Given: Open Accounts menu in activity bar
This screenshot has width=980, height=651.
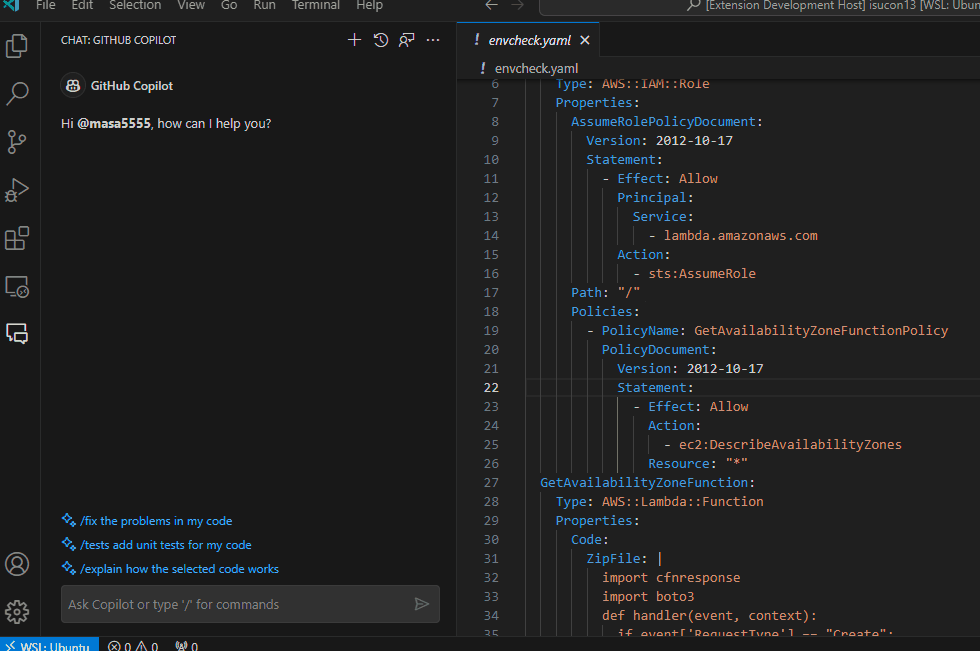Looking at the screenshot, I should pyautogui.click(x=17, y=564).
